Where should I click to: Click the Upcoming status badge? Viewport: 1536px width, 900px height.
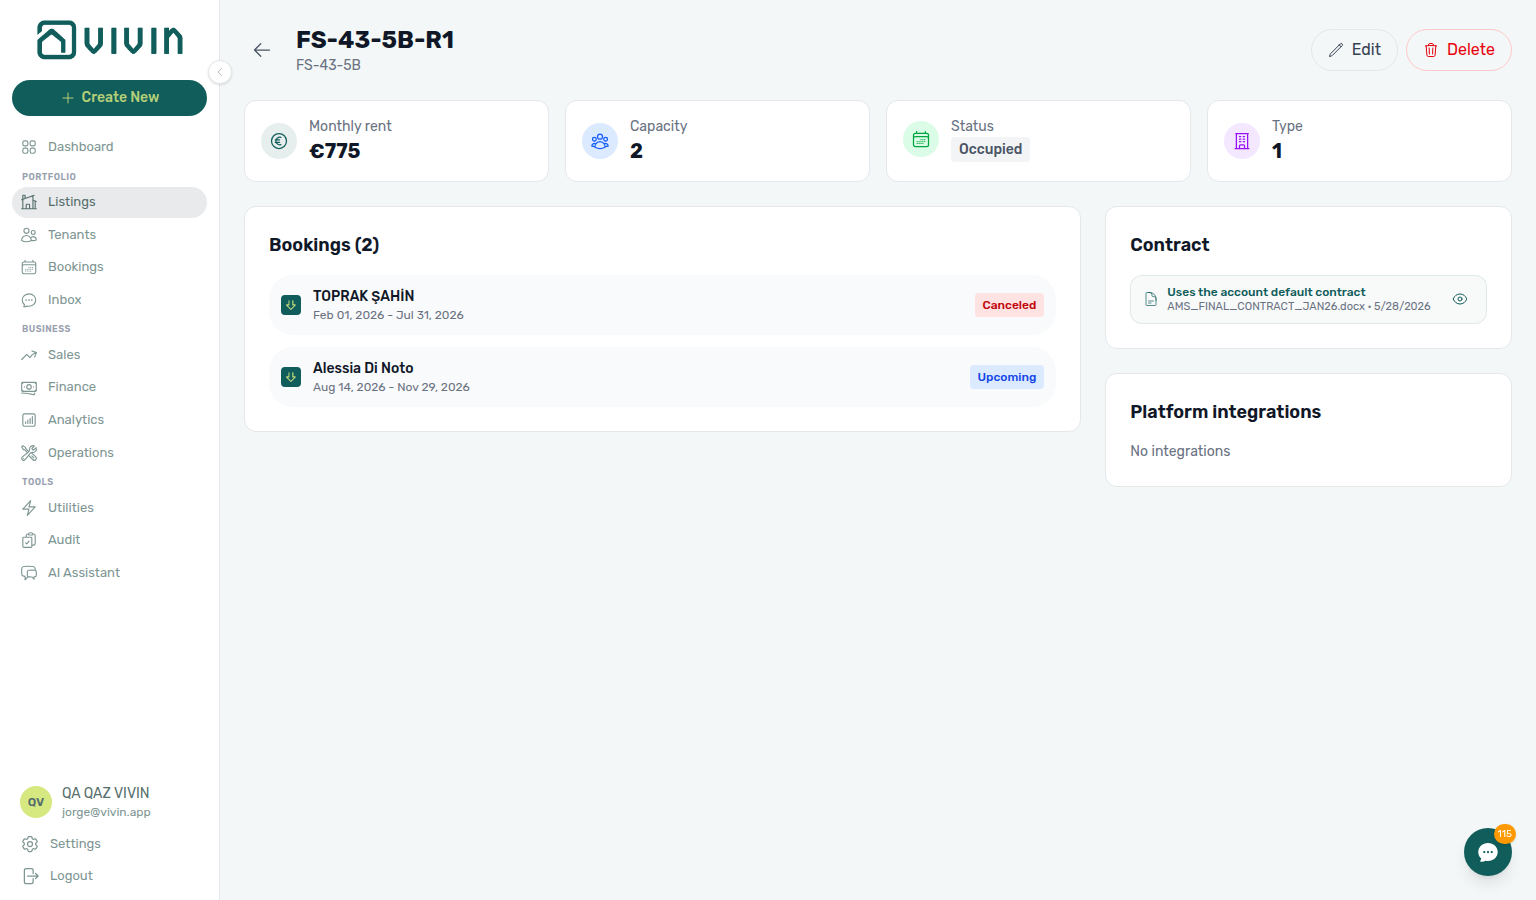(x=1007, y=377)
